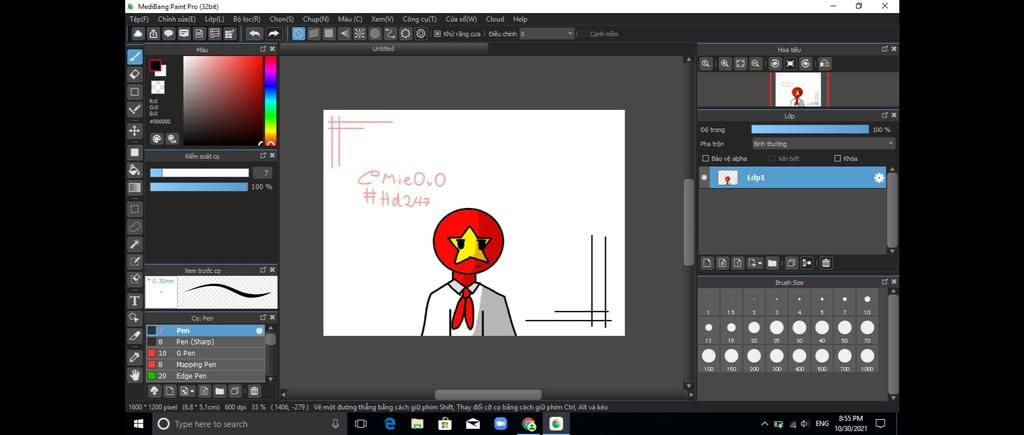This screenshot has height=435, width=1024.
Task: Toggle Cạnh mềm checkbox
Action: pos(584,34)
